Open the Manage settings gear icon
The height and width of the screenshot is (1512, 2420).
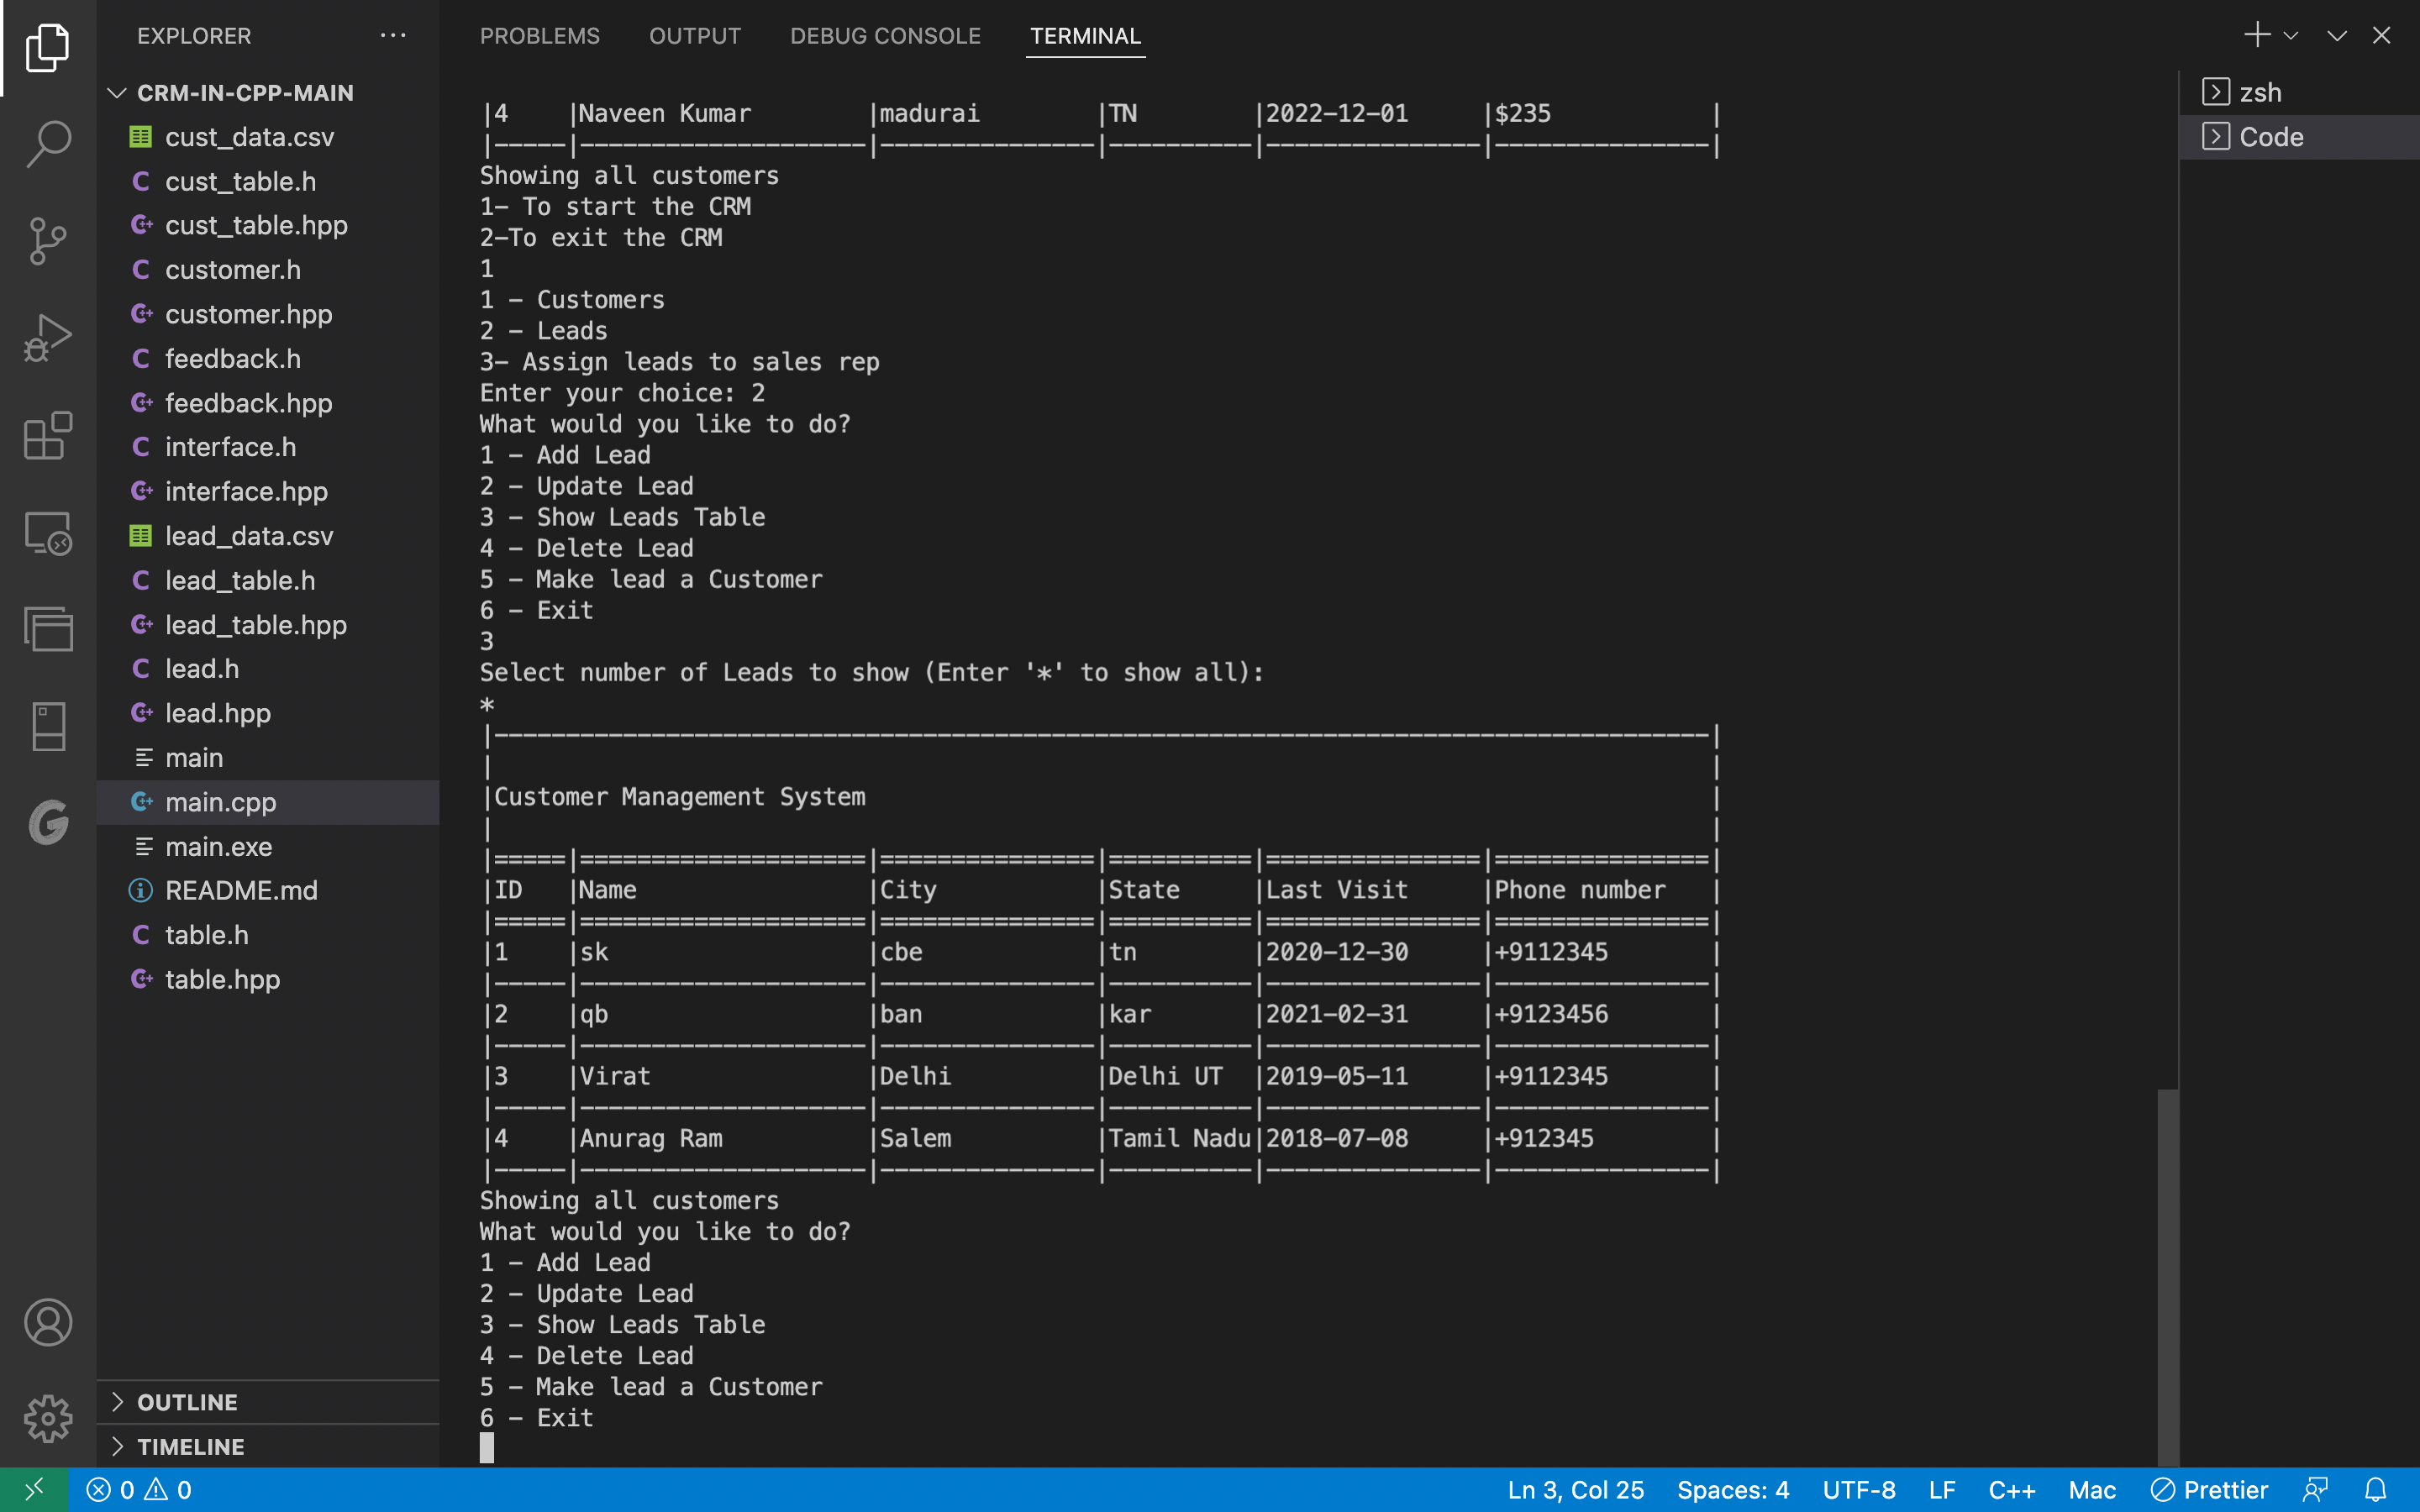[47, 1419]
